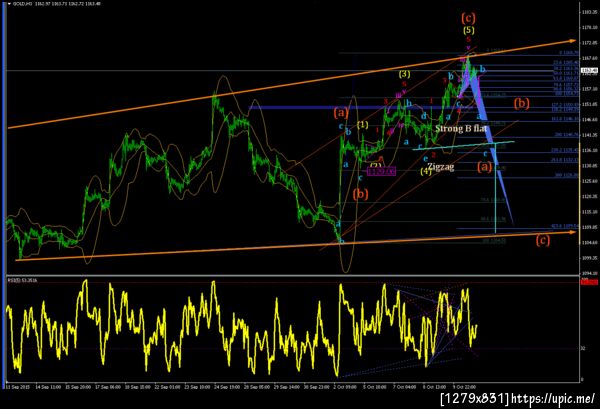Click the current price marker 1162.48 on price axis
Screen dimensions: 600x409
589,70
